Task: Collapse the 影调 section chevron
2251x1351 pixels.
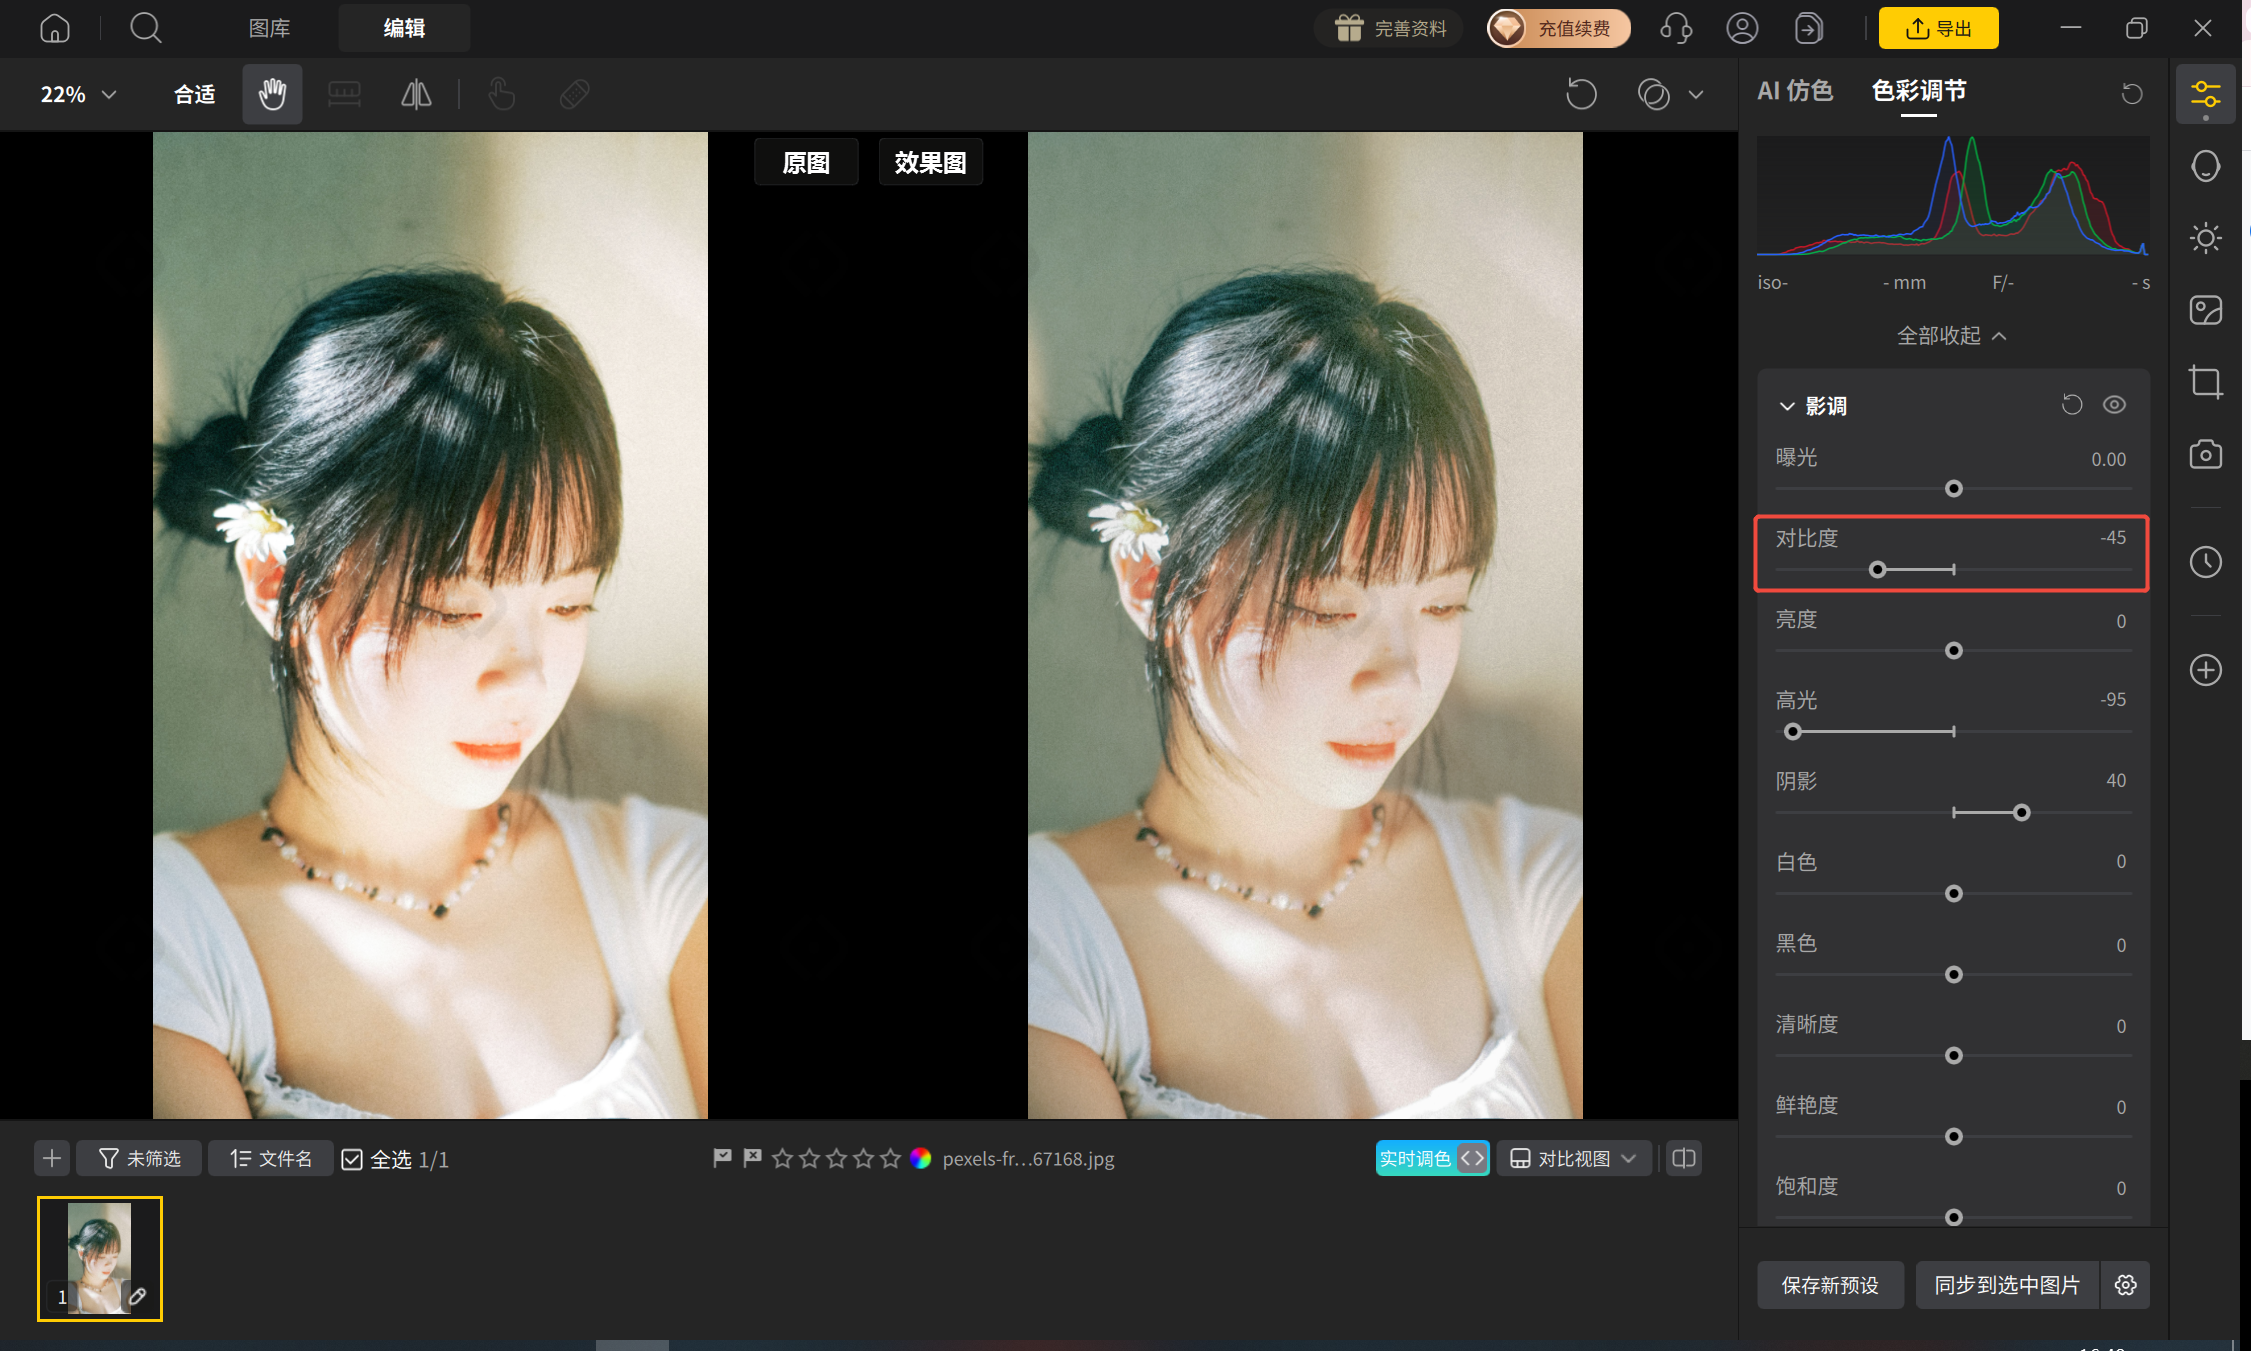Action: [x=1787, y=406]
